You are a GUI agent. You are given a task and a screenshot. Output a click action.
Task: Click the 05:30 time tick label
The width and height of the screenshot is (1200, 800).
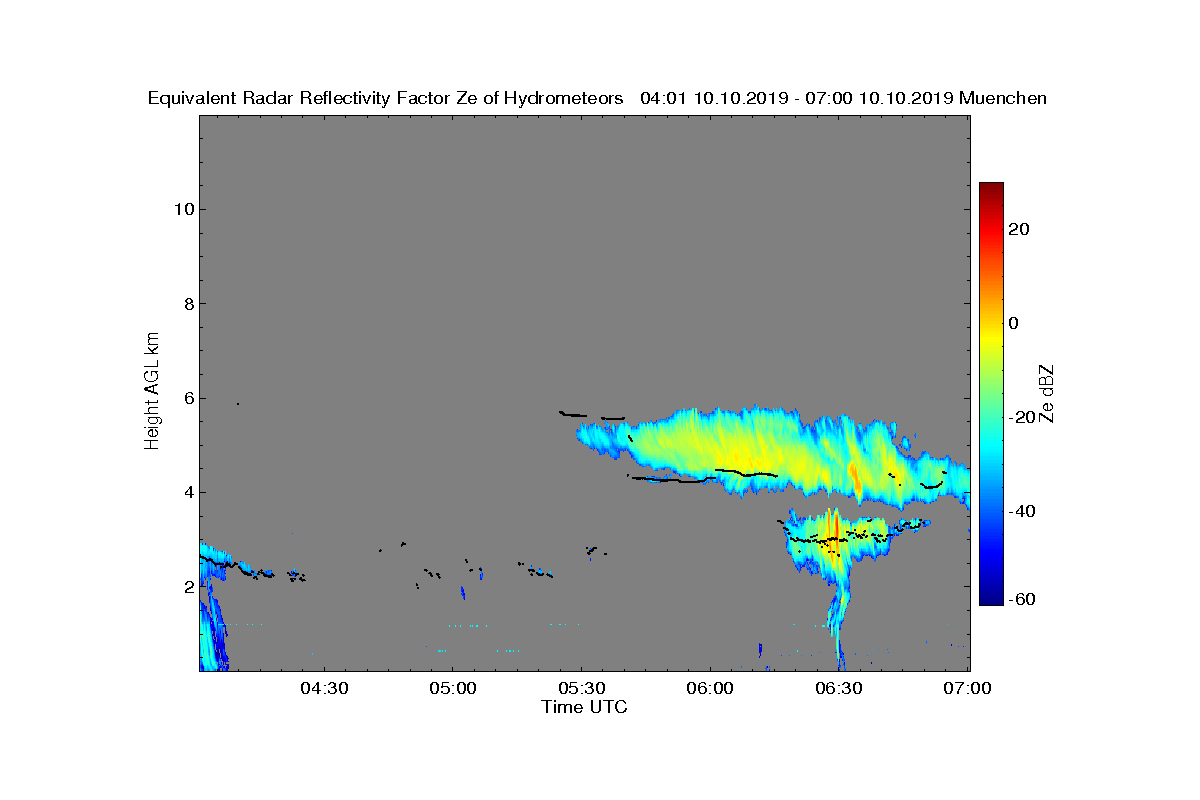(581, 689)
